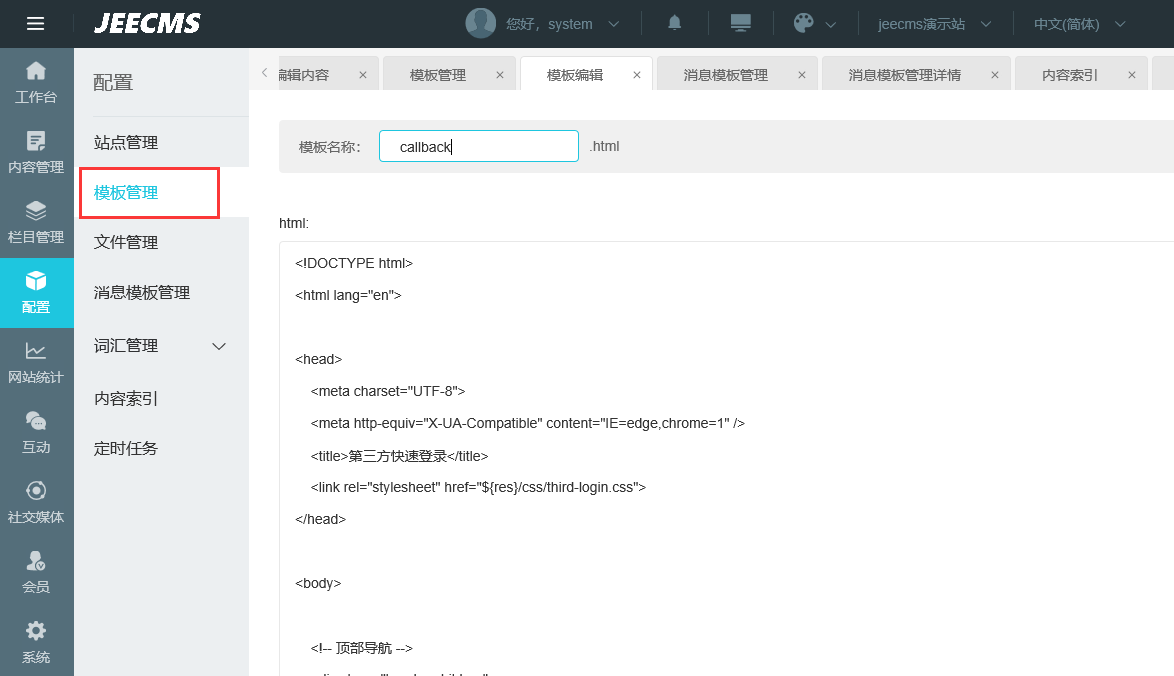Click the JEECMS logo

pos(147,24)
